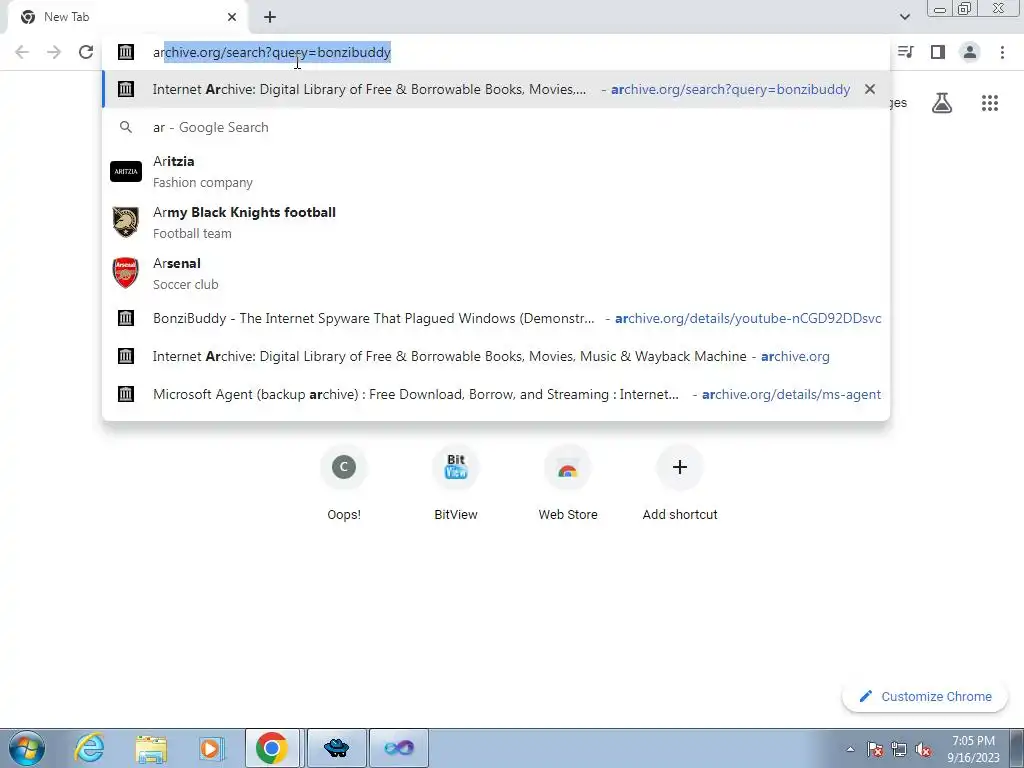Image resolution: width=1024 pixels, height=768 pixels.
Task: Open the BonziBuddy Internet Spyware suggestion
Action: tap(496, 318)
